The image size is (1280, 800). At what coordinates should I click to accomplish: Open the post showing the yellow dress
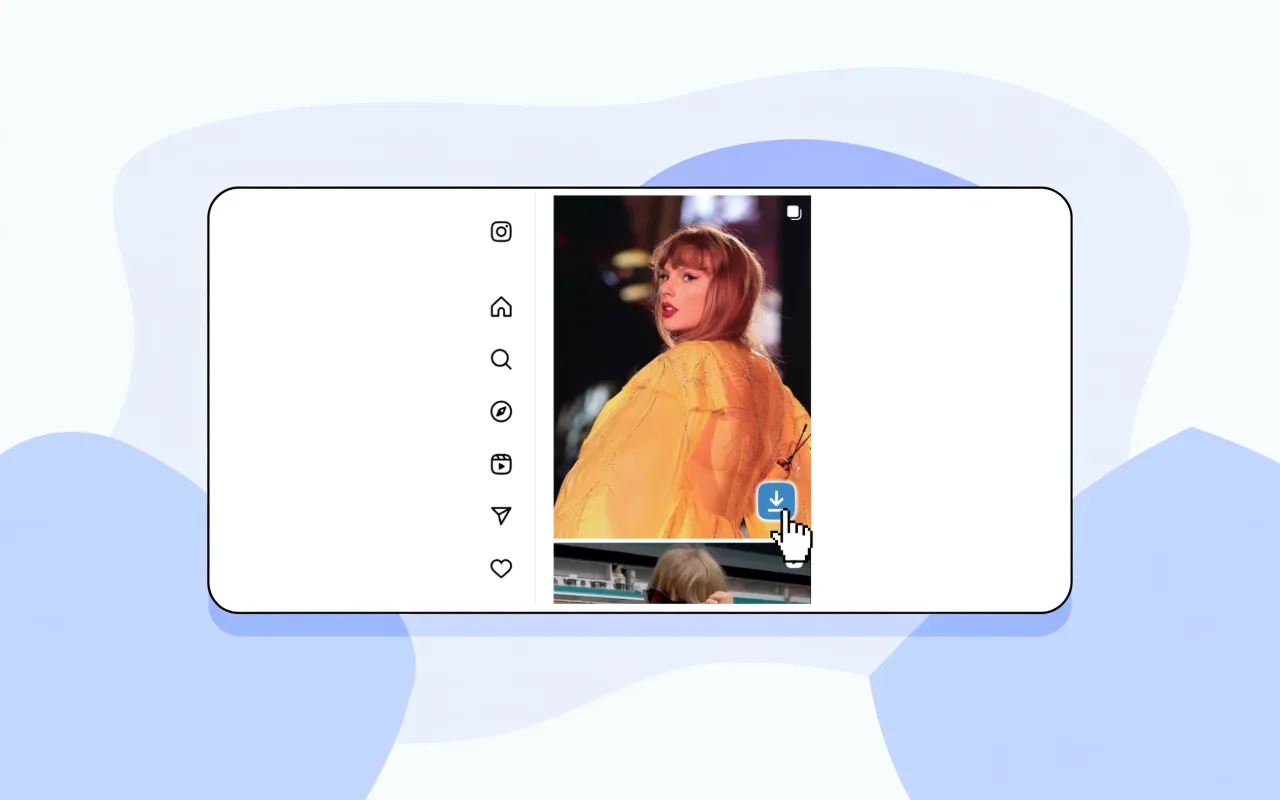(x=682, y=367)
